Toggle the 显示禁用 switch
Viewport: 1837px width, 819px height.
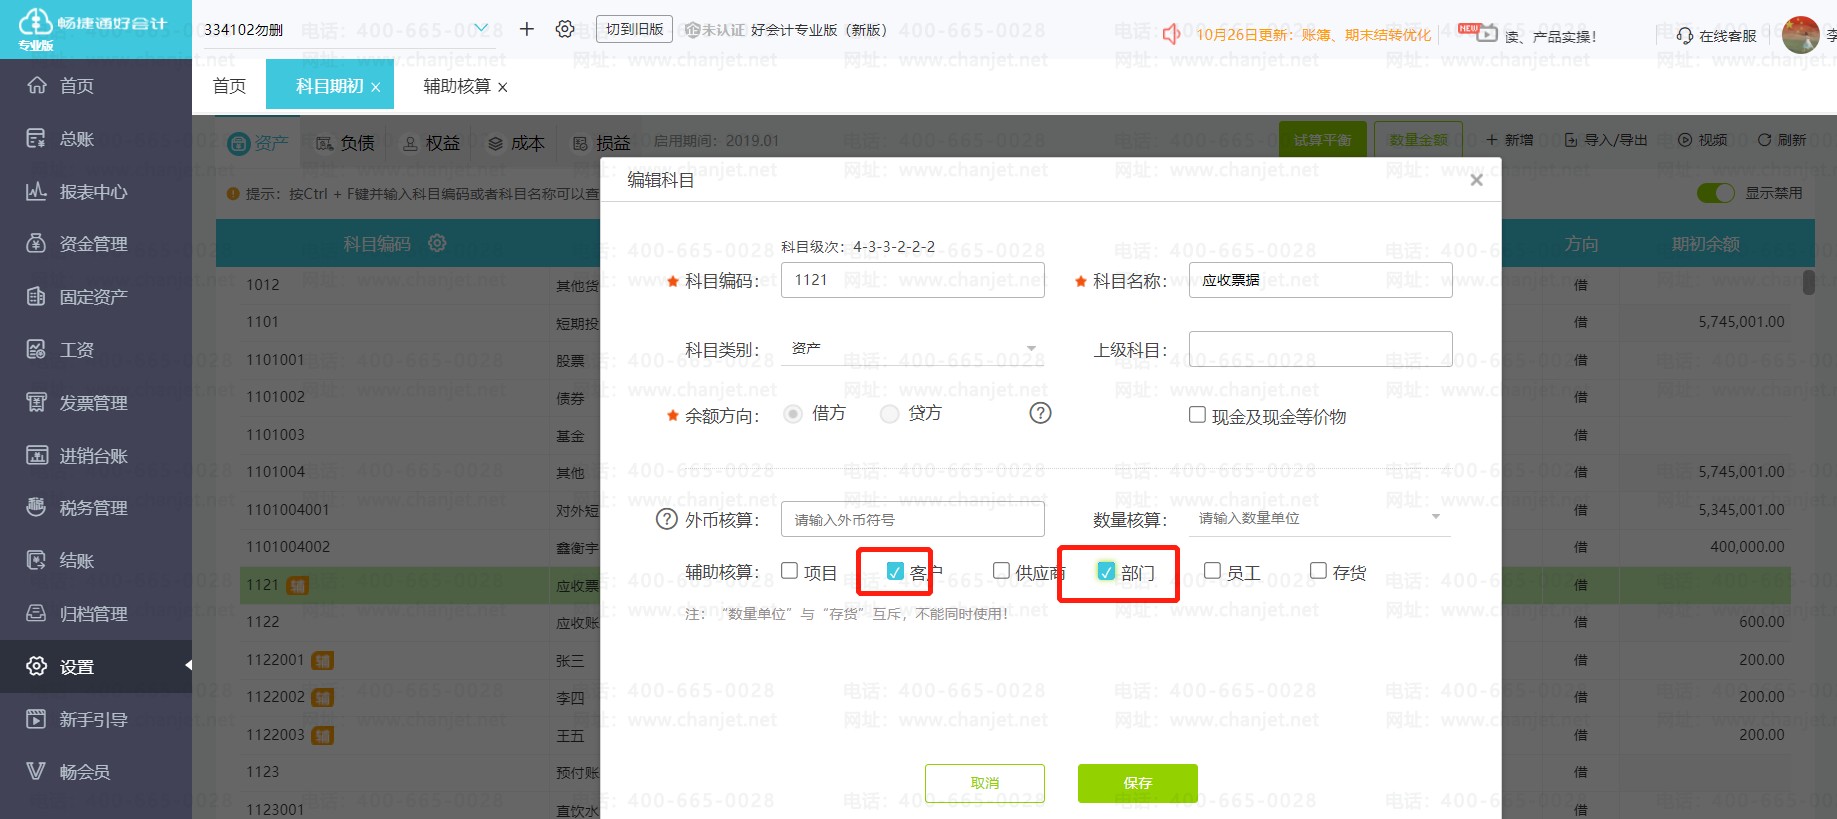(1716, 193)
